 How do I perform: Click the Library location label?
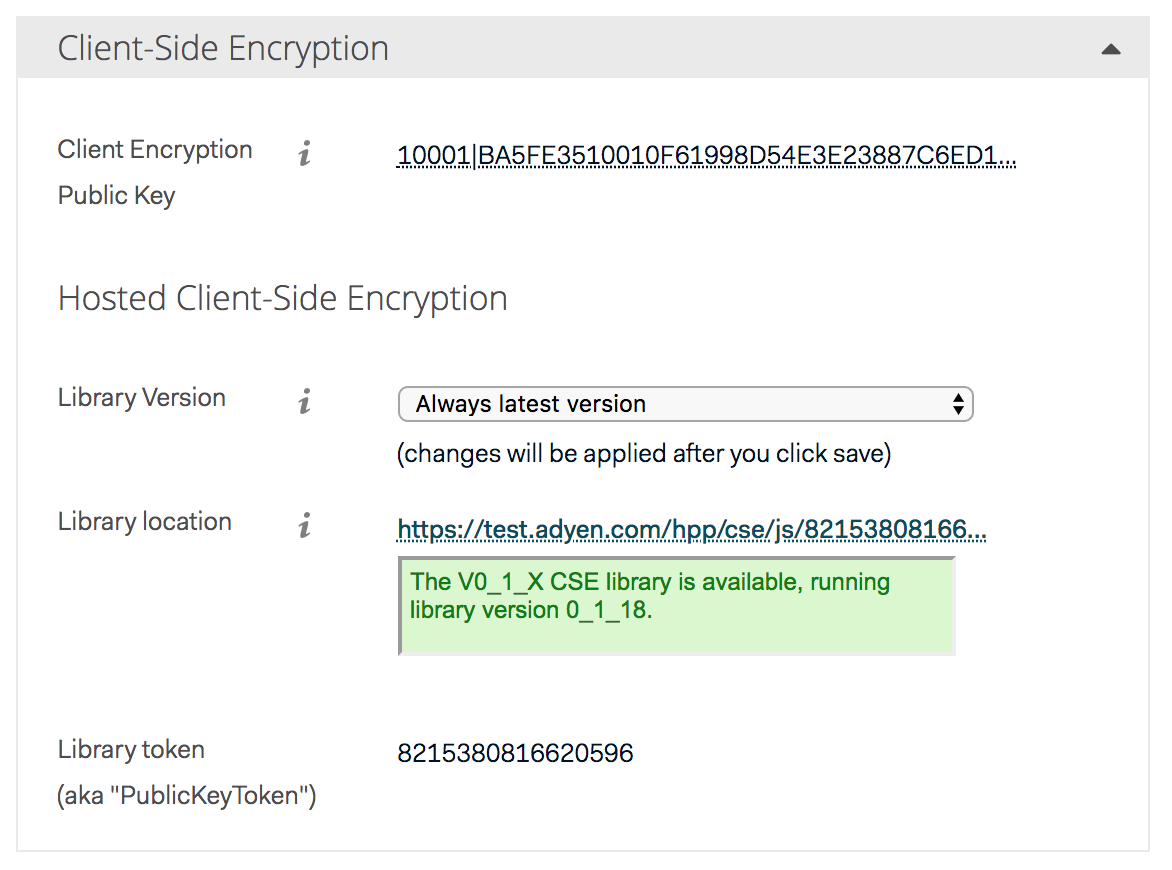145,522
